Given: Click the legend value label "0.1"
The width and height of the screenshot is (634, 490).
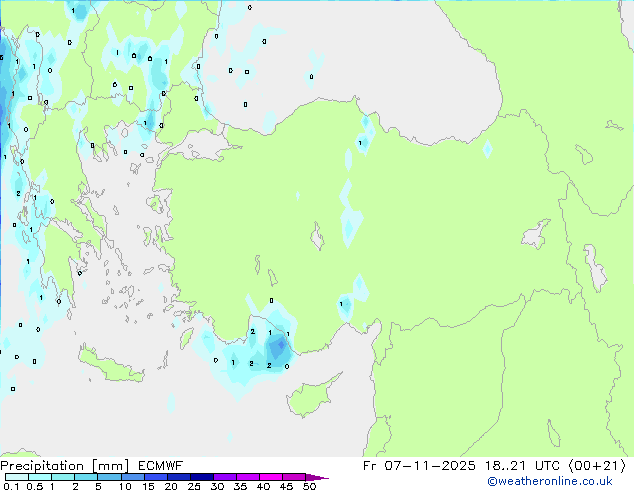Looking at the screenshot, I should [11, 486].
